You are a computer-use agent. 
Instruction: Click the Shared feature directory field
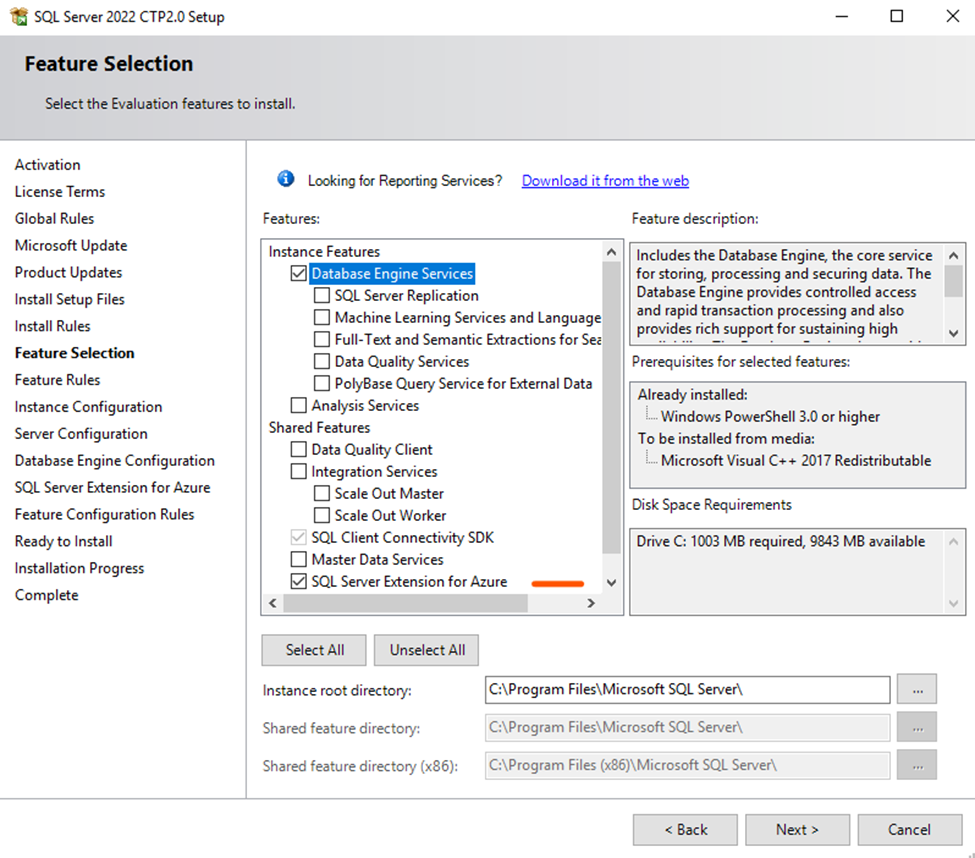[x=687, y=727]
